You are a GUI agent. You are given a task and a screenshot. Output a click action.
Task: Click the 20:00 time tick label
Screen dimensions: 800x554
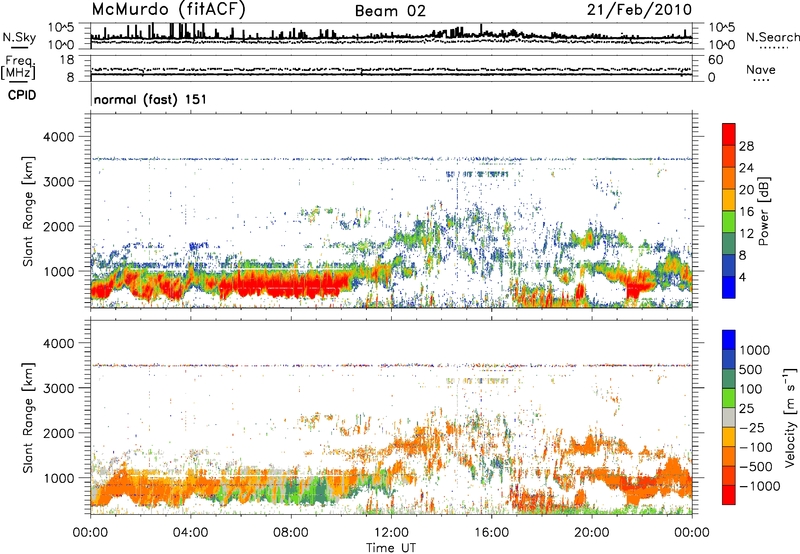click(x=591, y=533)
